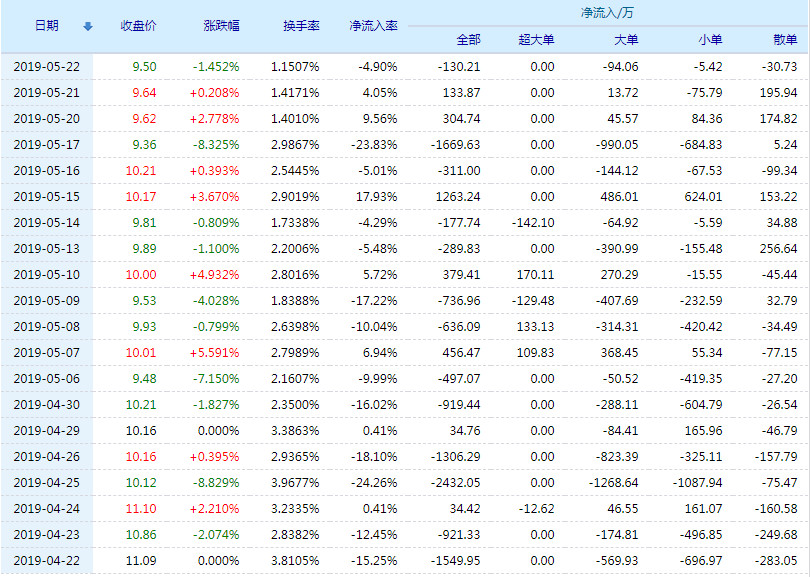Select the 散单 sub-column header
This screenshot has height=577, width=812.
pos(785,40)
